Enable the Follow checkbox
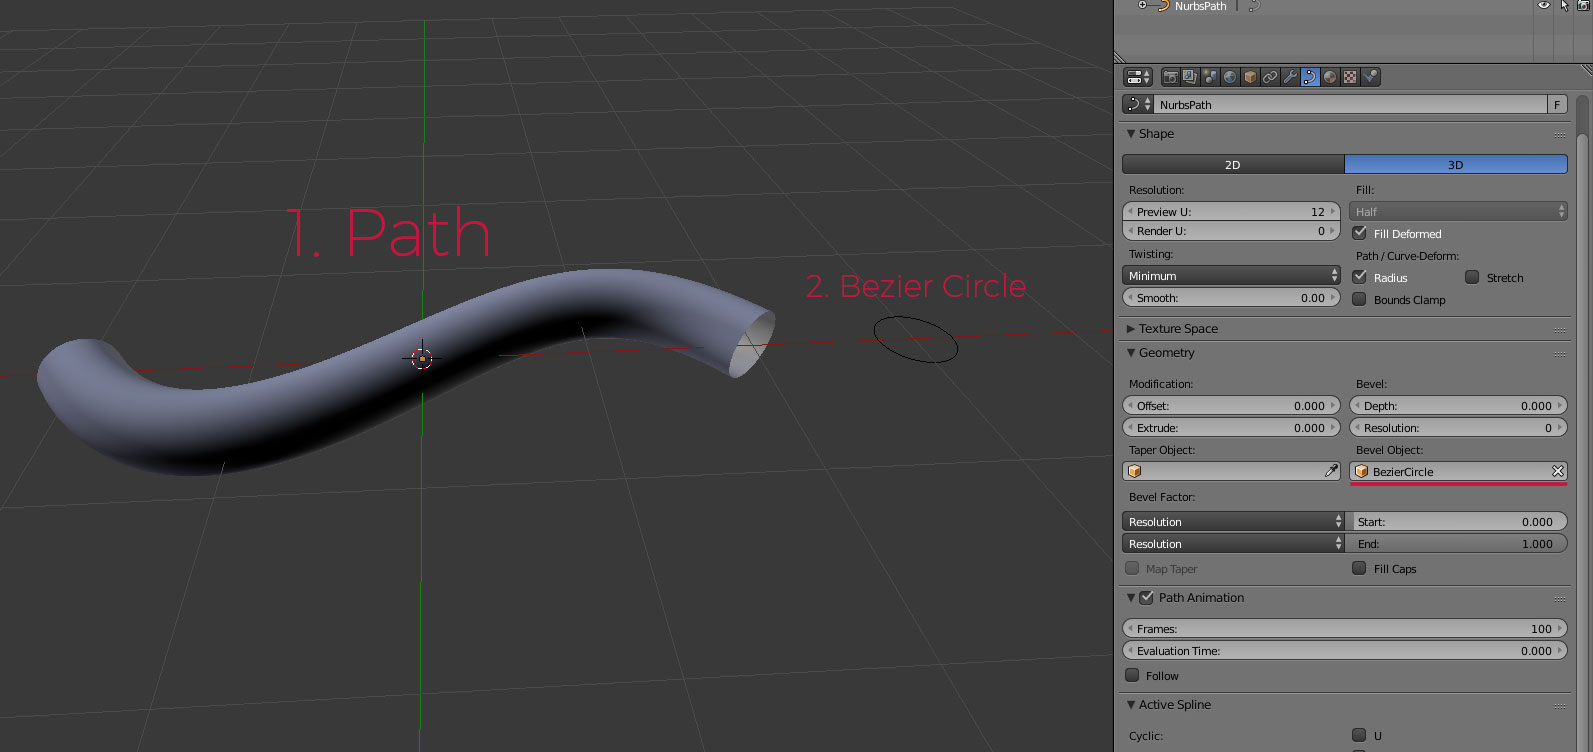Screen dimensions: 1593x752 pyautogui.click(x=1133, y=675)
